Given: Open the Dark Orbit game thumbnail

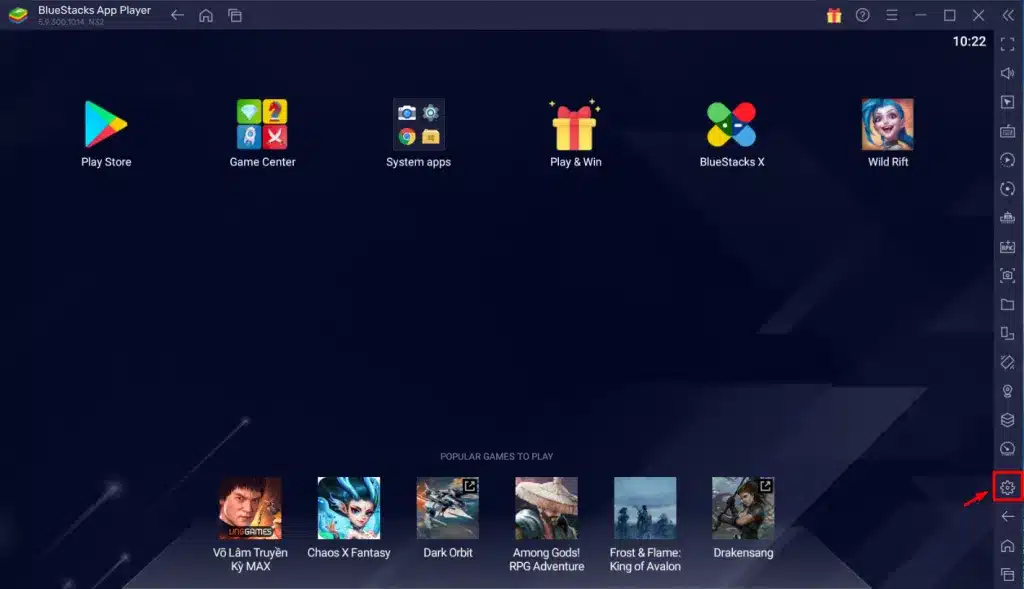Looking at the screenshot, I should click(x=447, y=507).
